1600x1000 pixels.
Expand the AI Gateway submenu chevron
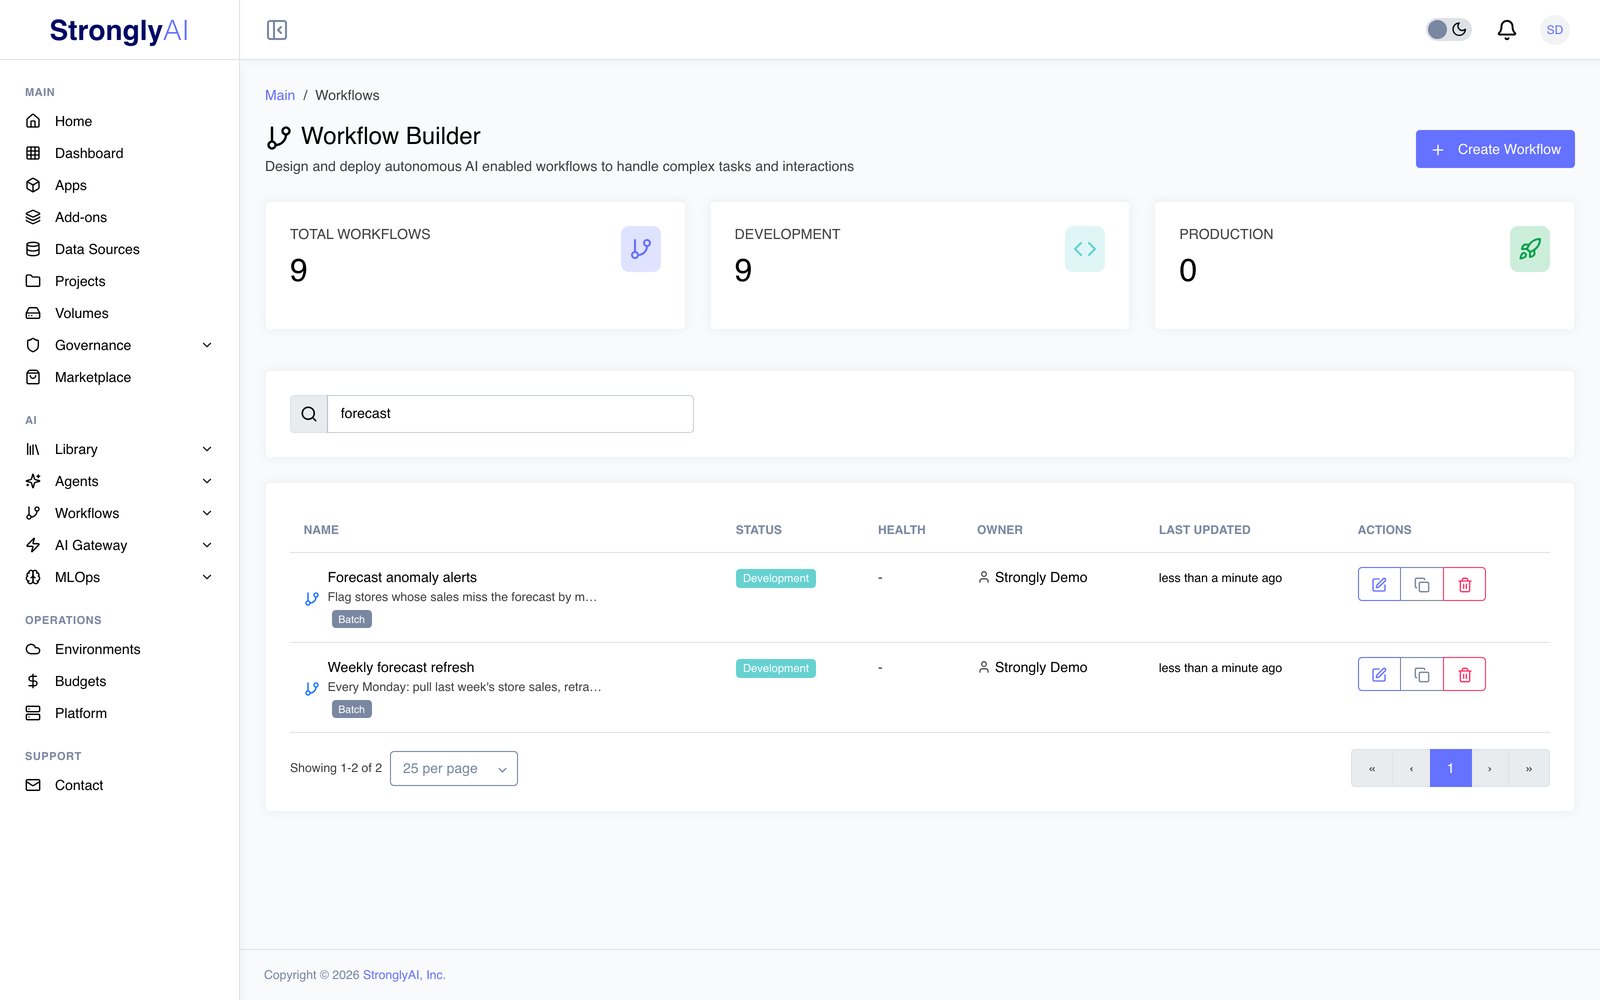207,545
